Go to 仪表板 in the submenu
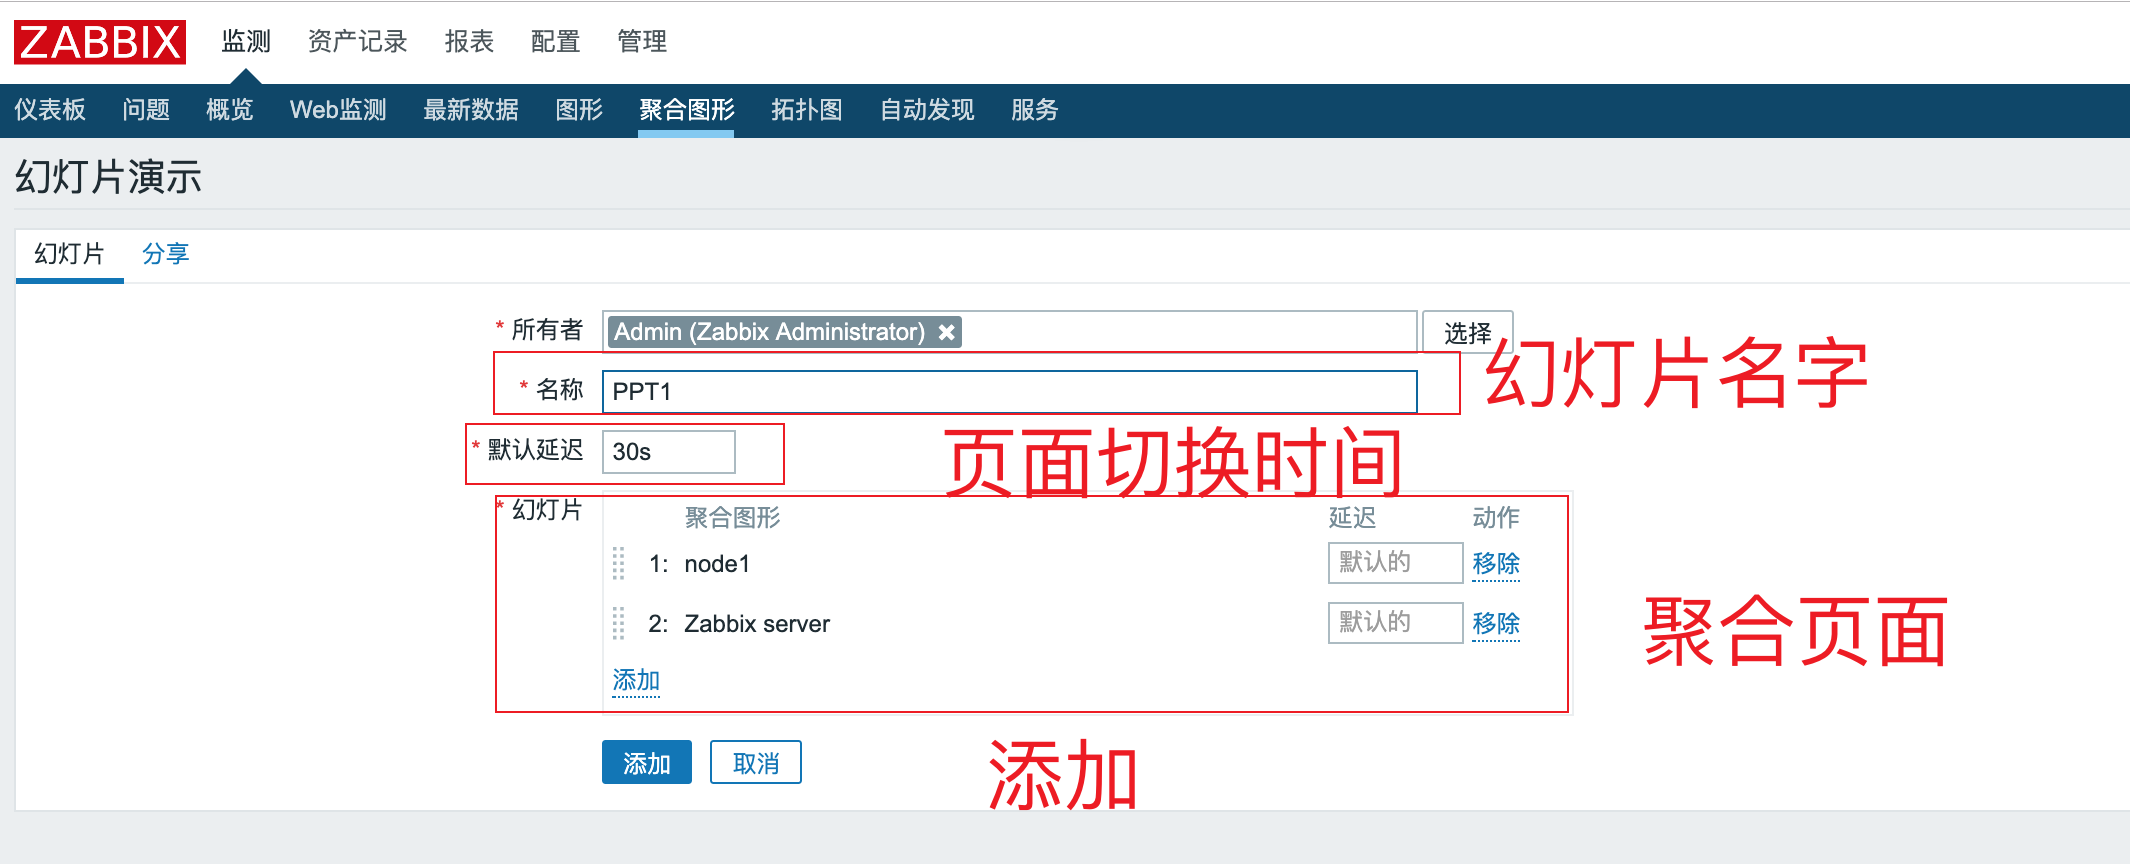The height and width of the screenshot is (864, 2130). [x=50, y=110]
